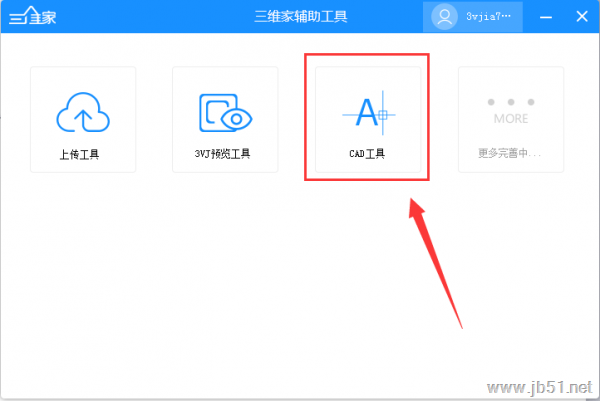This screenshot has width=600, height=401.
Task: Open the CAD工具 letter A icon
Action: pos(368,113)
